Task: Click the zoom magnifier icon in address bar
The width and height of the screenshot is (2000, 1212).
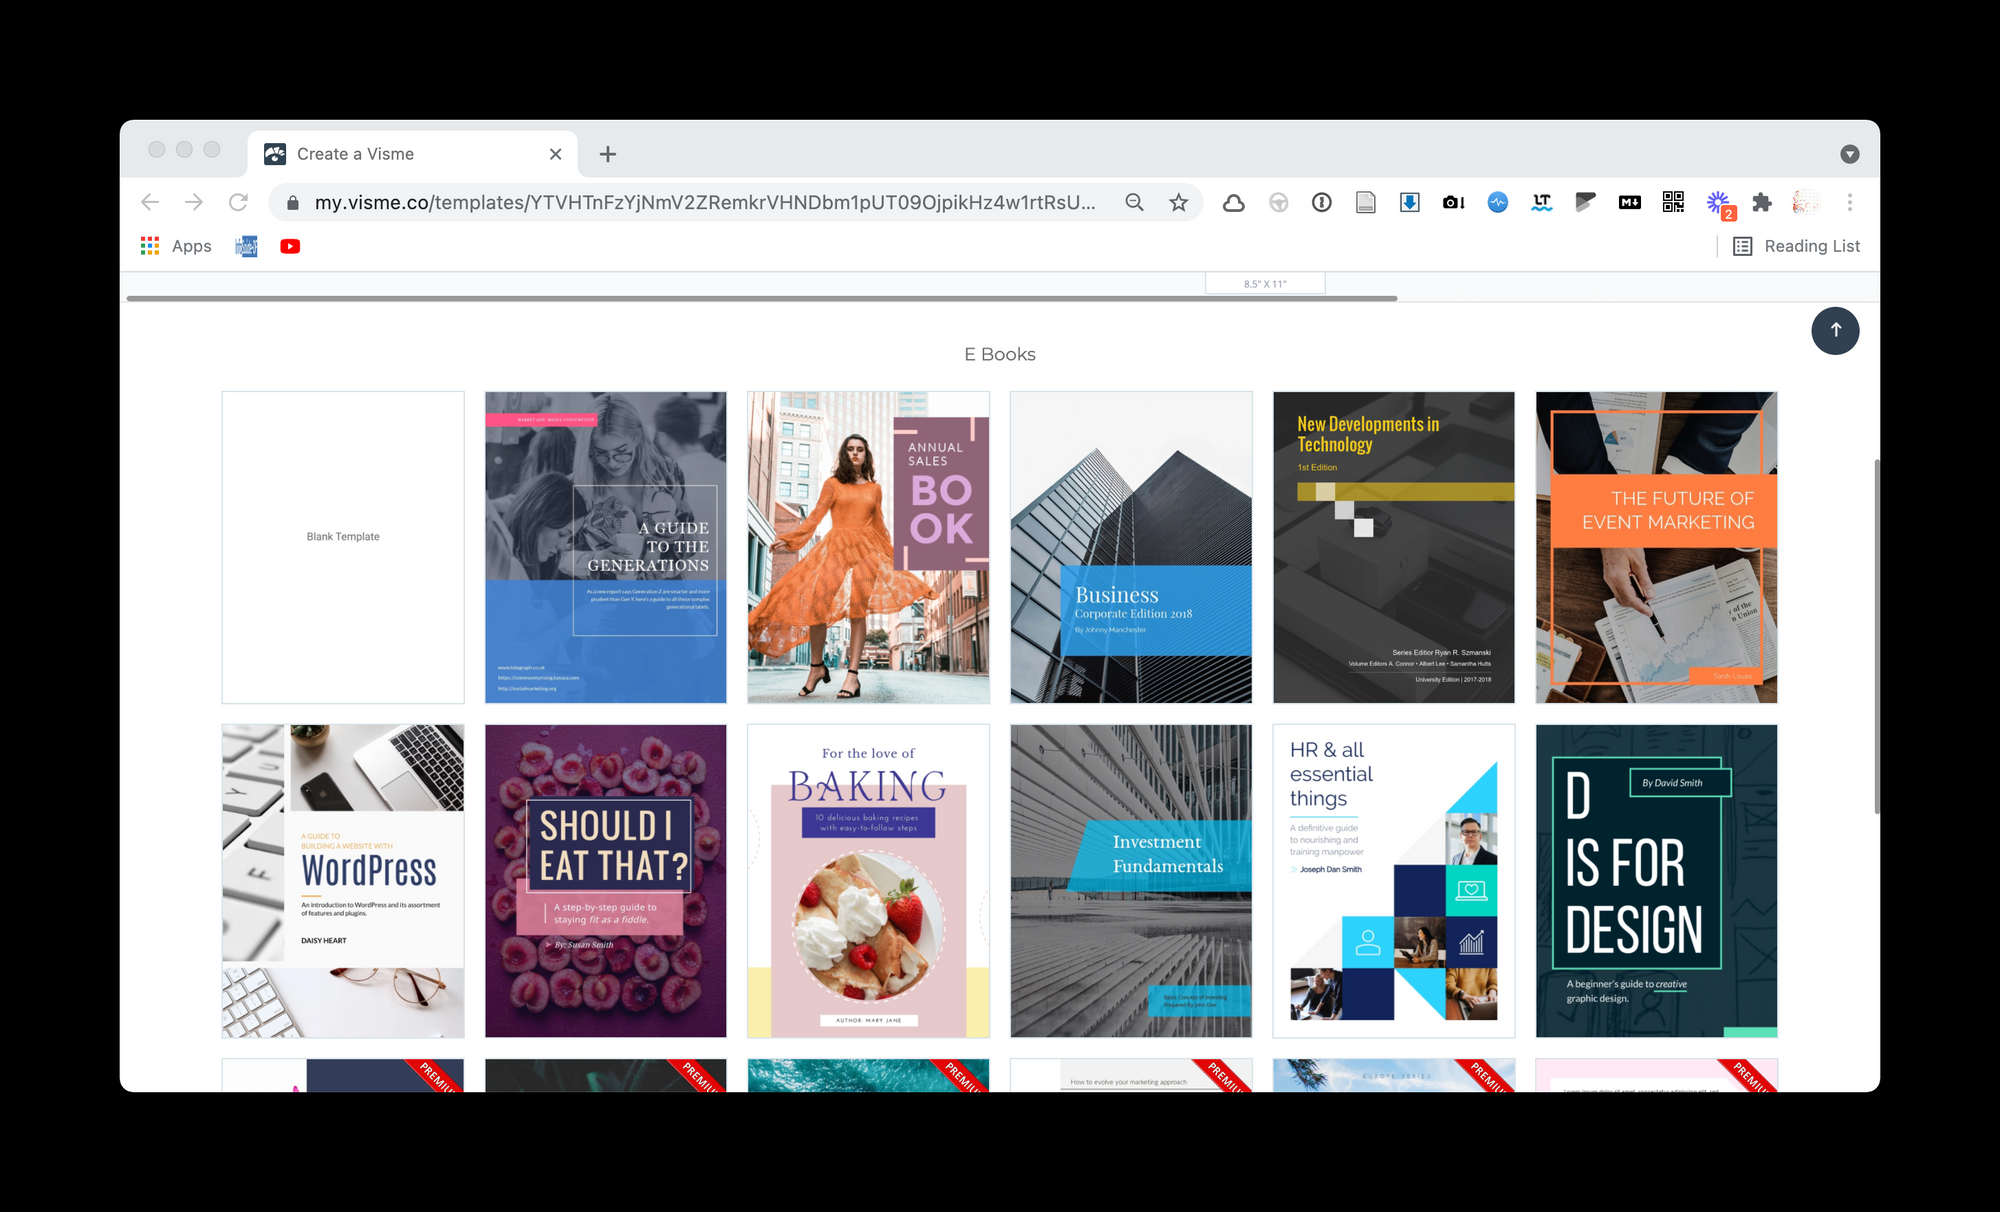Action: point(1134,202)
